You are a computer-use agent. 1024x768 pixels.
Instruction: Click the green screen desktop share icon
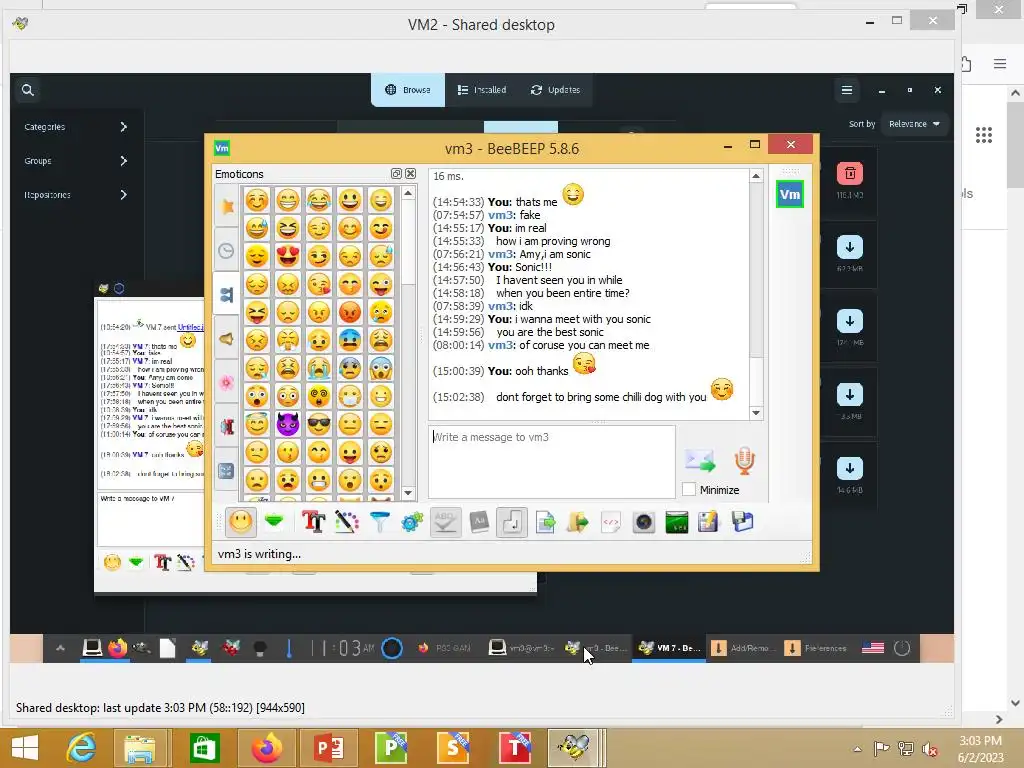pyautogui.click(x=677, y=522)
